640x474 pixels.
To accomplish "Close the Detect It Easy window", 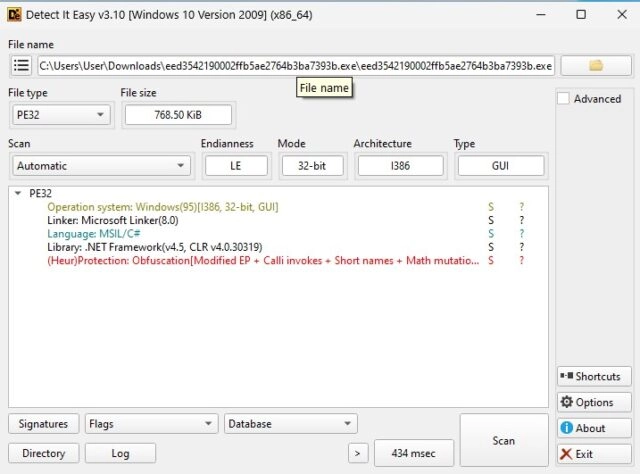I will click(622, 15).
